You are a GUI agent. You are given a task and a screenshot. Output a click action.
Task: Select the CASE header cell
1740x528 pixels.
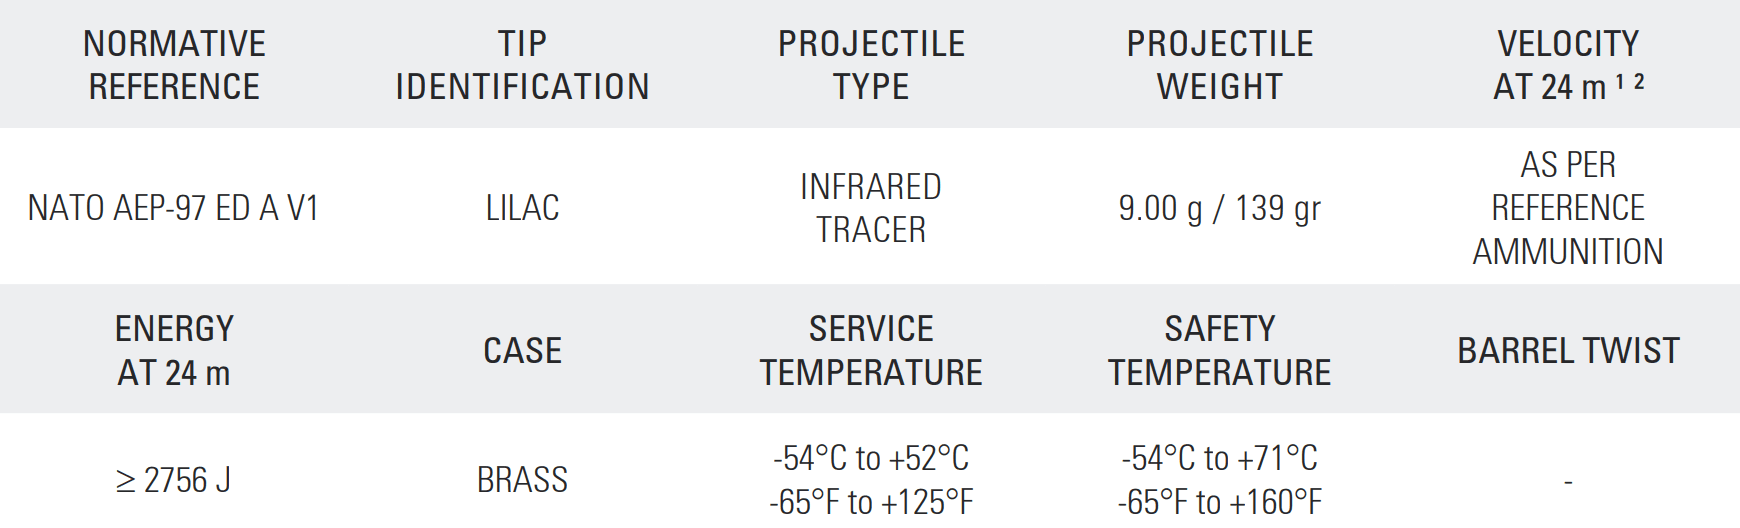(522, 351)
